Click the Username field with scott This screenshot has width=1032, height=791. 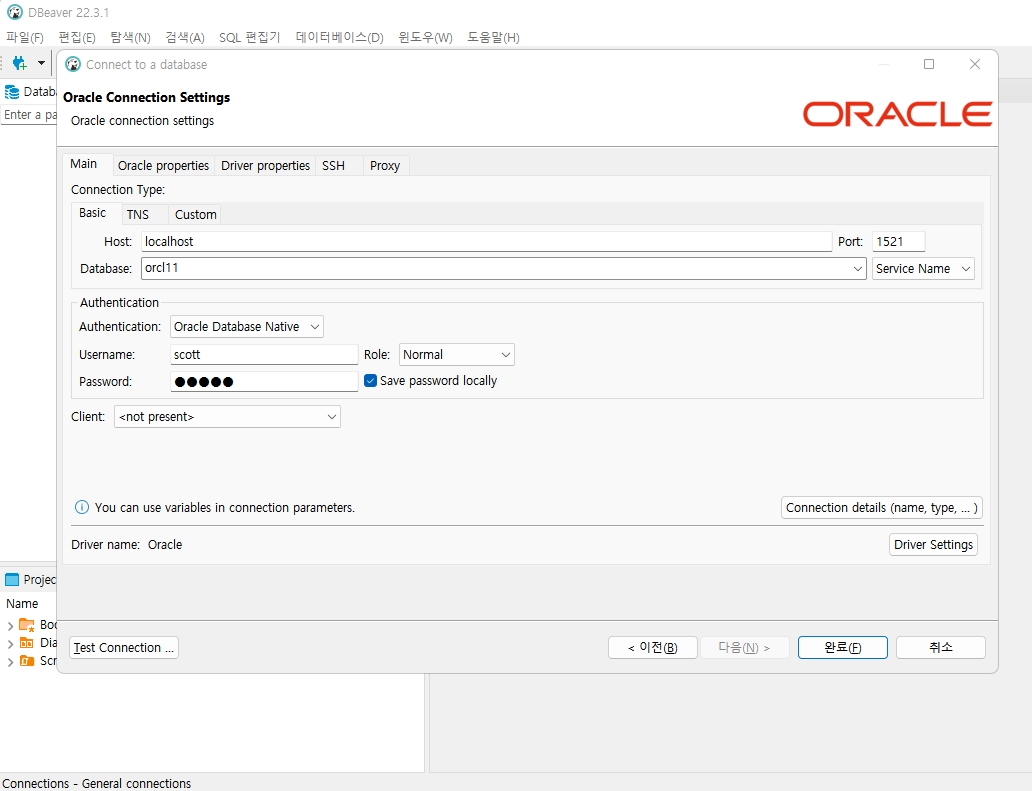pos(264,355)
